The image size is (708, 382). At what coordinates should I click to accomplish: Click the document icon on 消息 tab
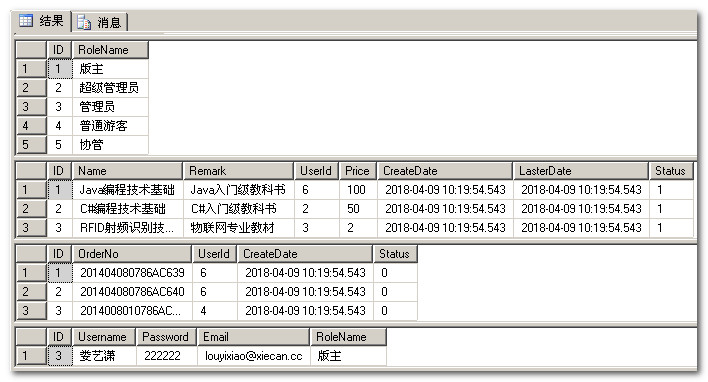[x=84, y=22]
